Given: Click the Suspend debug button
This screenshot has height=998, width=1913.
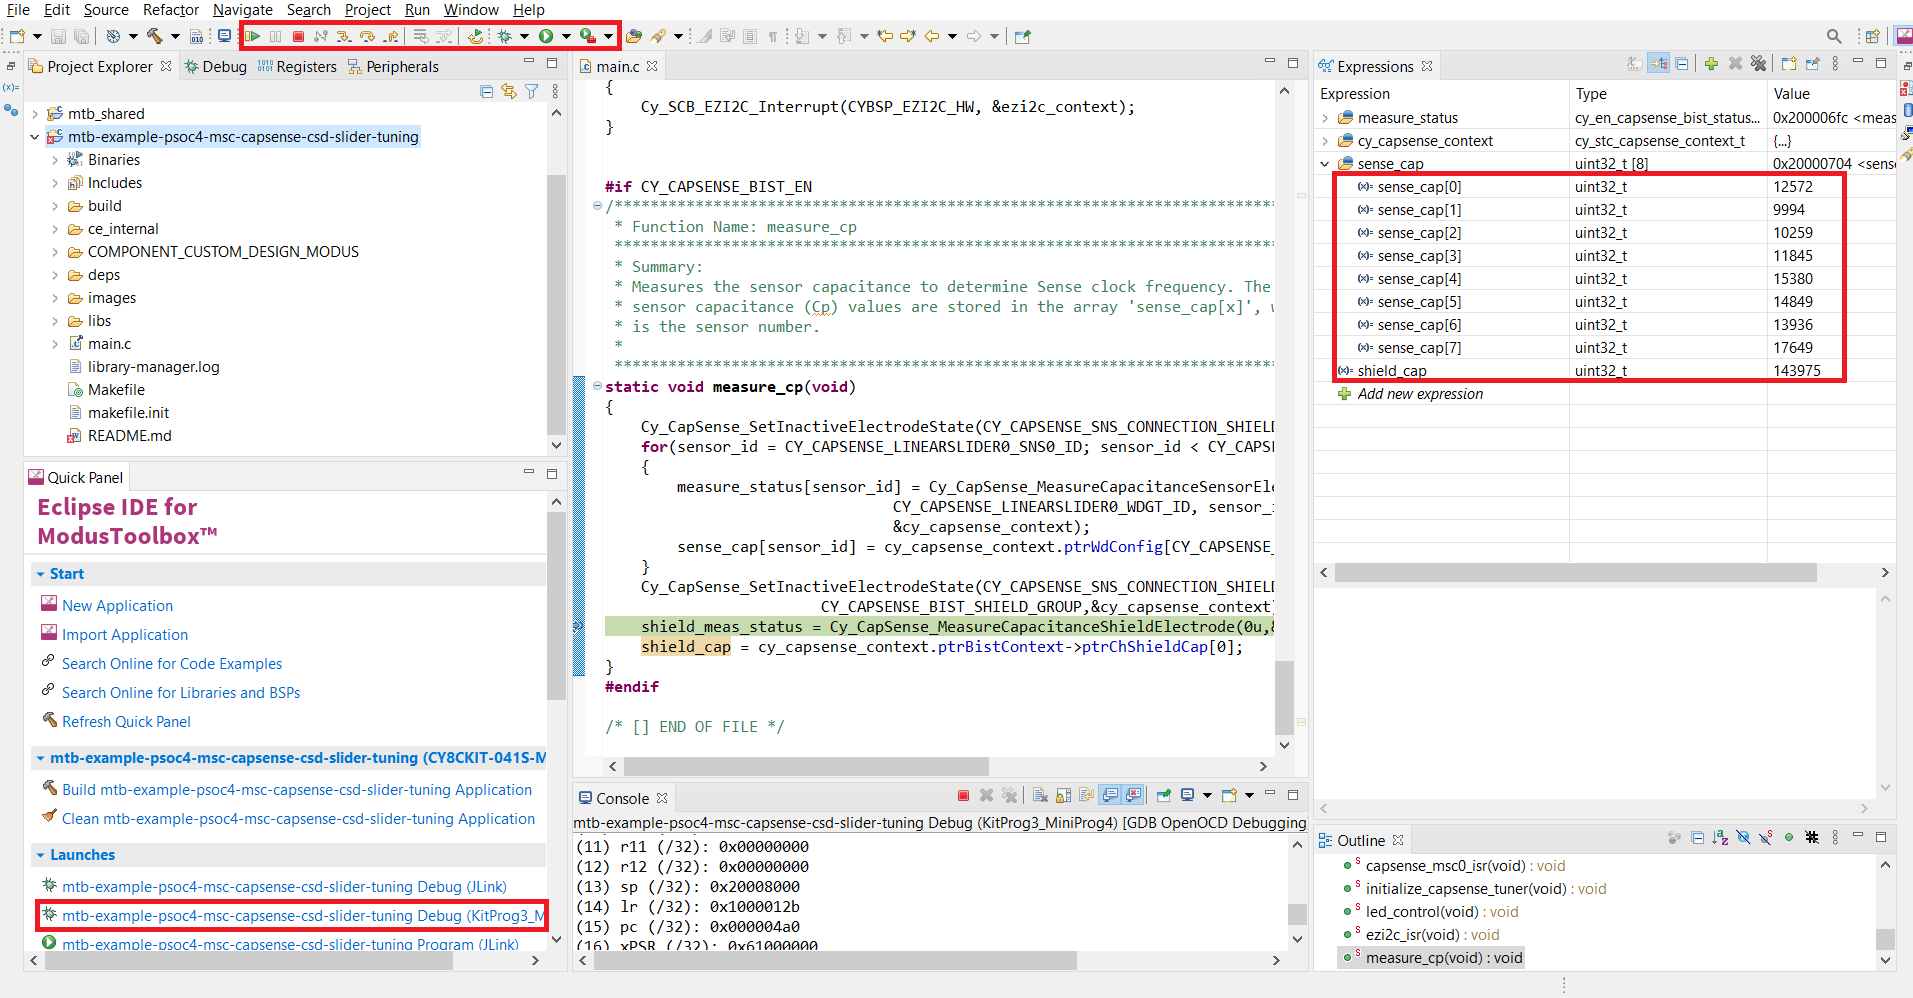Looking at the screenshot, I should (x=275, y=37).
